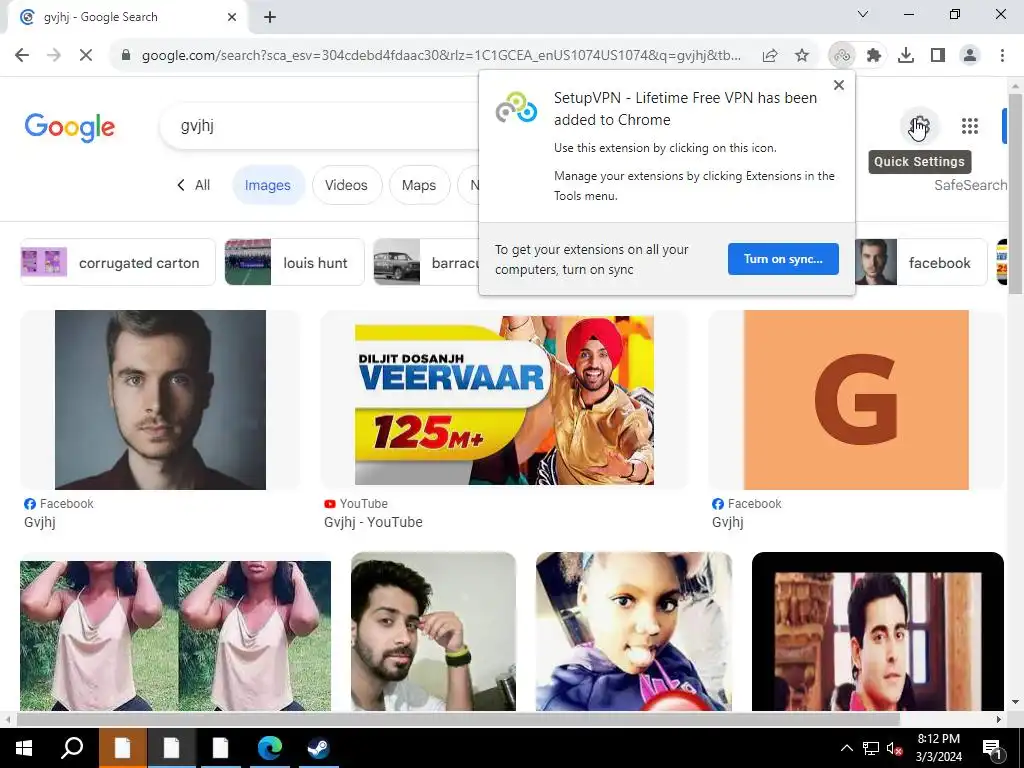Open Steam from the taskbar

318,748
